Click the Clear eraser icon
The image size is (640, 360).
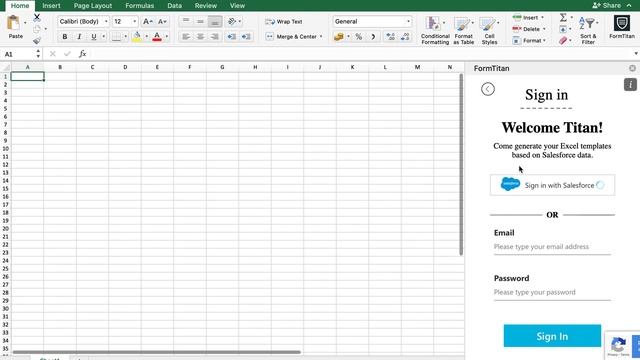pos(563,40)
